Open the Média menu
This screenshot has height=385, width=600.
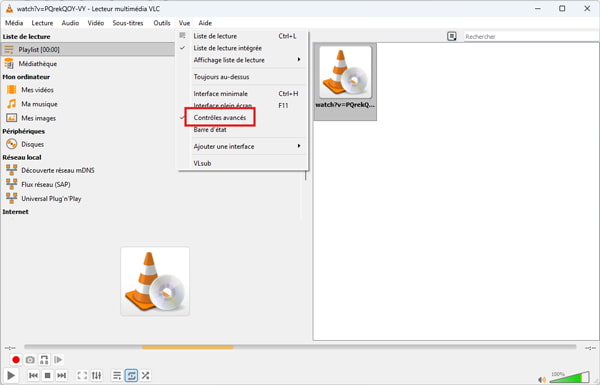(x=14, y=23)
